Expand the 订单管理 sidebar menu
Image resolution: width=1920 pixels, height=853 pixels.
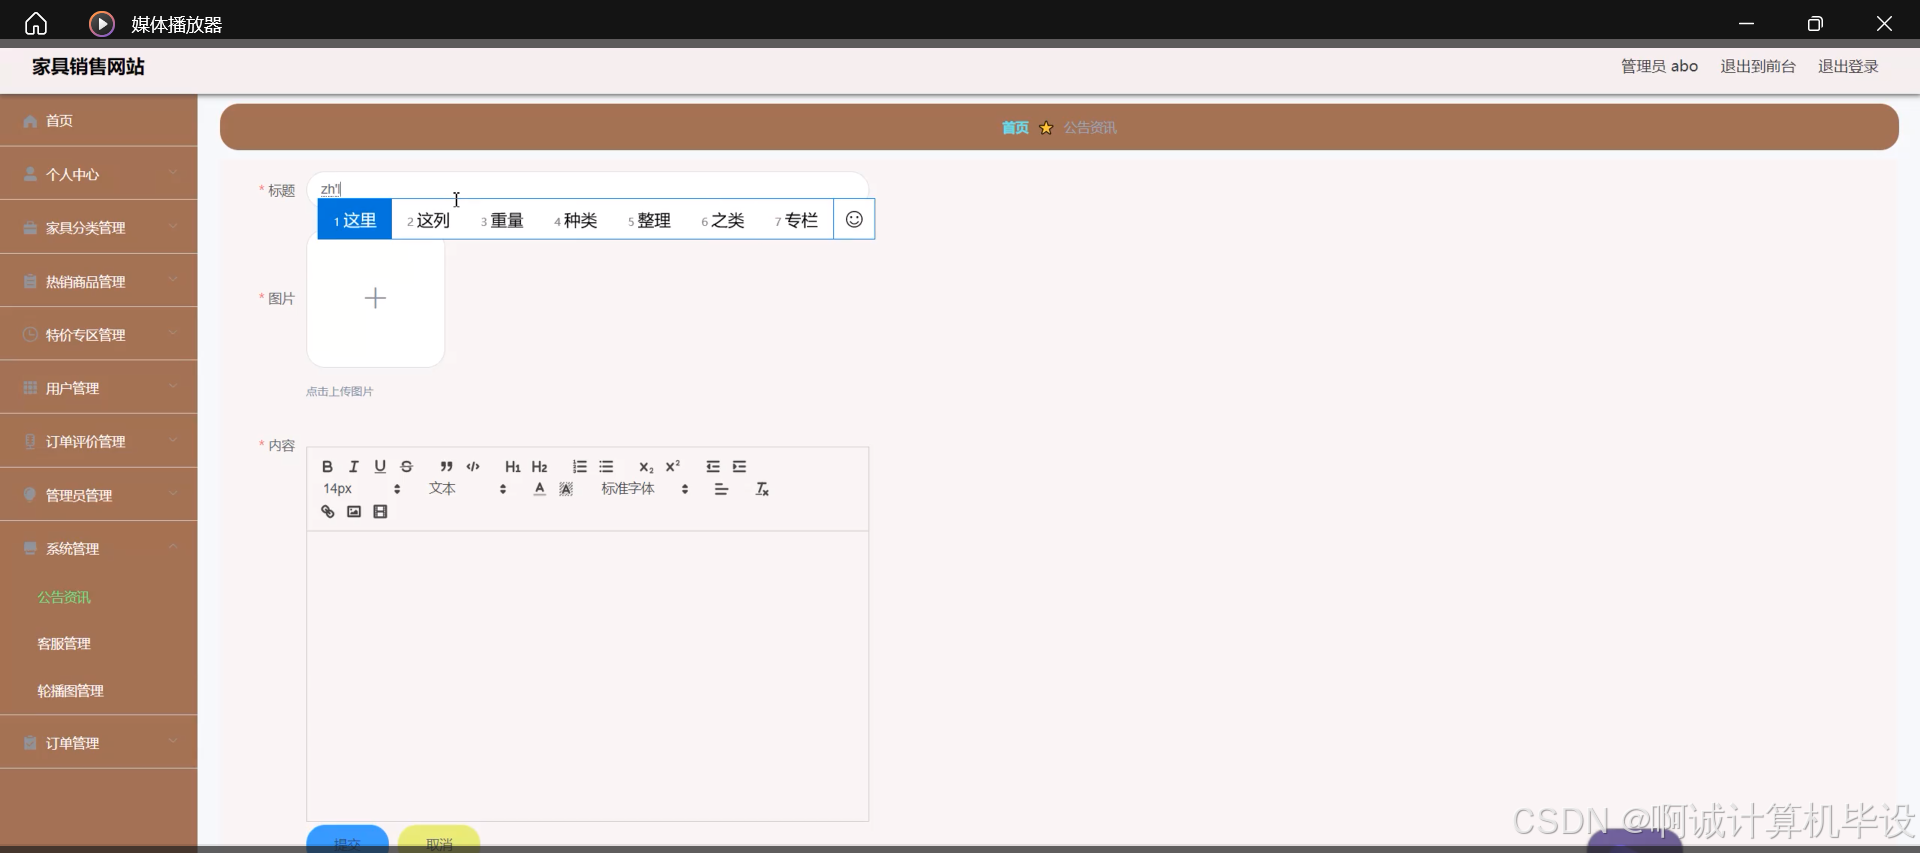98,743
